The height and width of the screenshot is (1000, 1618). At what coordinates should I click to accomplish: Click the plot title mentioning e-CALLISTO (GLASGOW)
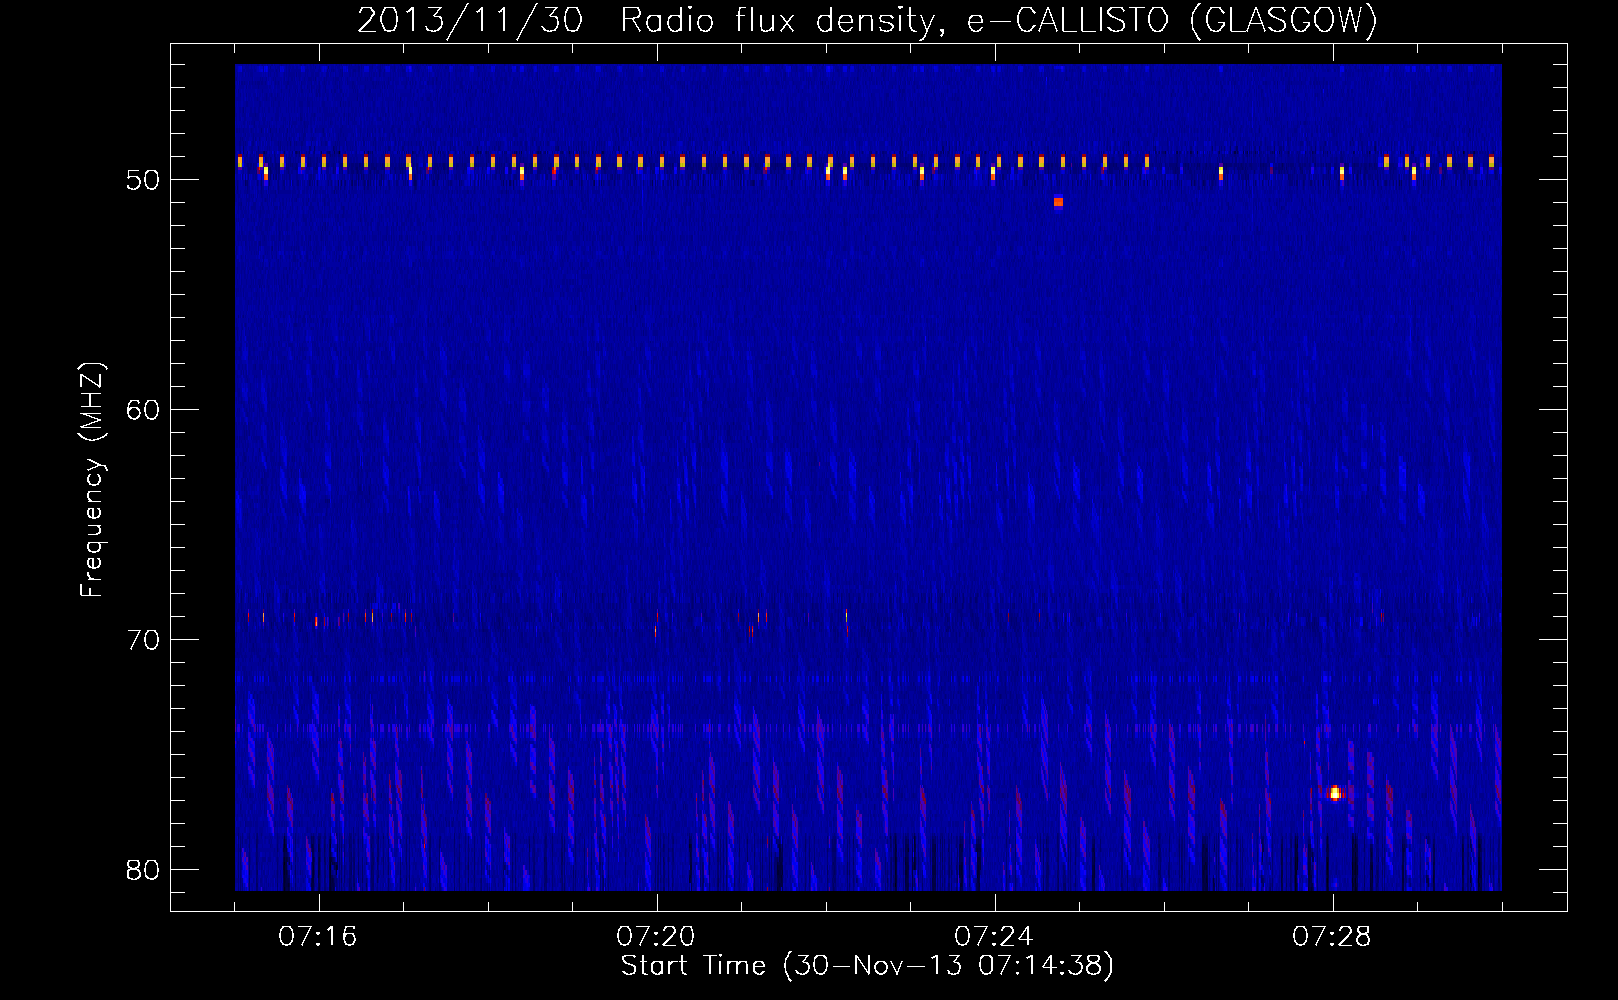coord(867,20)
